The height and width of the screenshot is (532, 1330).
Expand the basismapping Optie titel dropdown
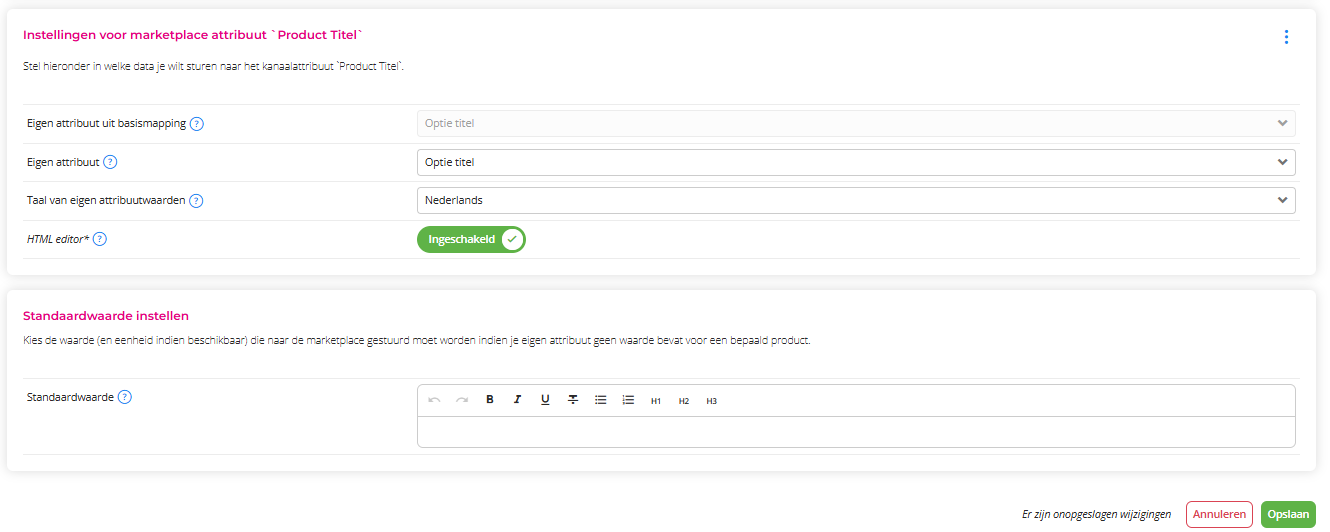[x=856, y=123]
